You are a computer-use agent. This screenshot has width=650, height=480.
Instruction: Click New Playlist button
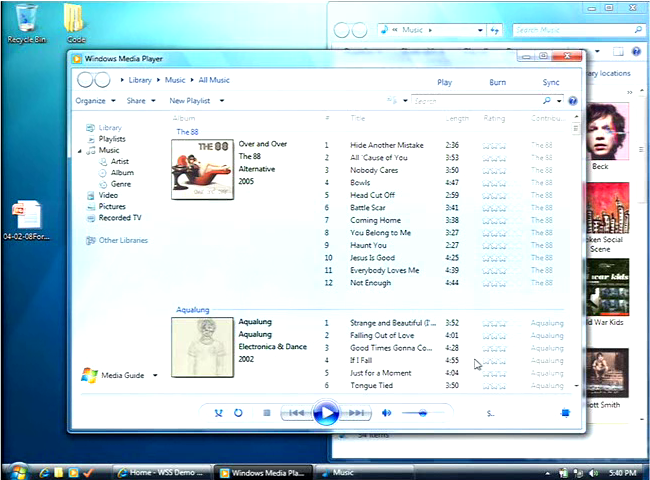189,101
